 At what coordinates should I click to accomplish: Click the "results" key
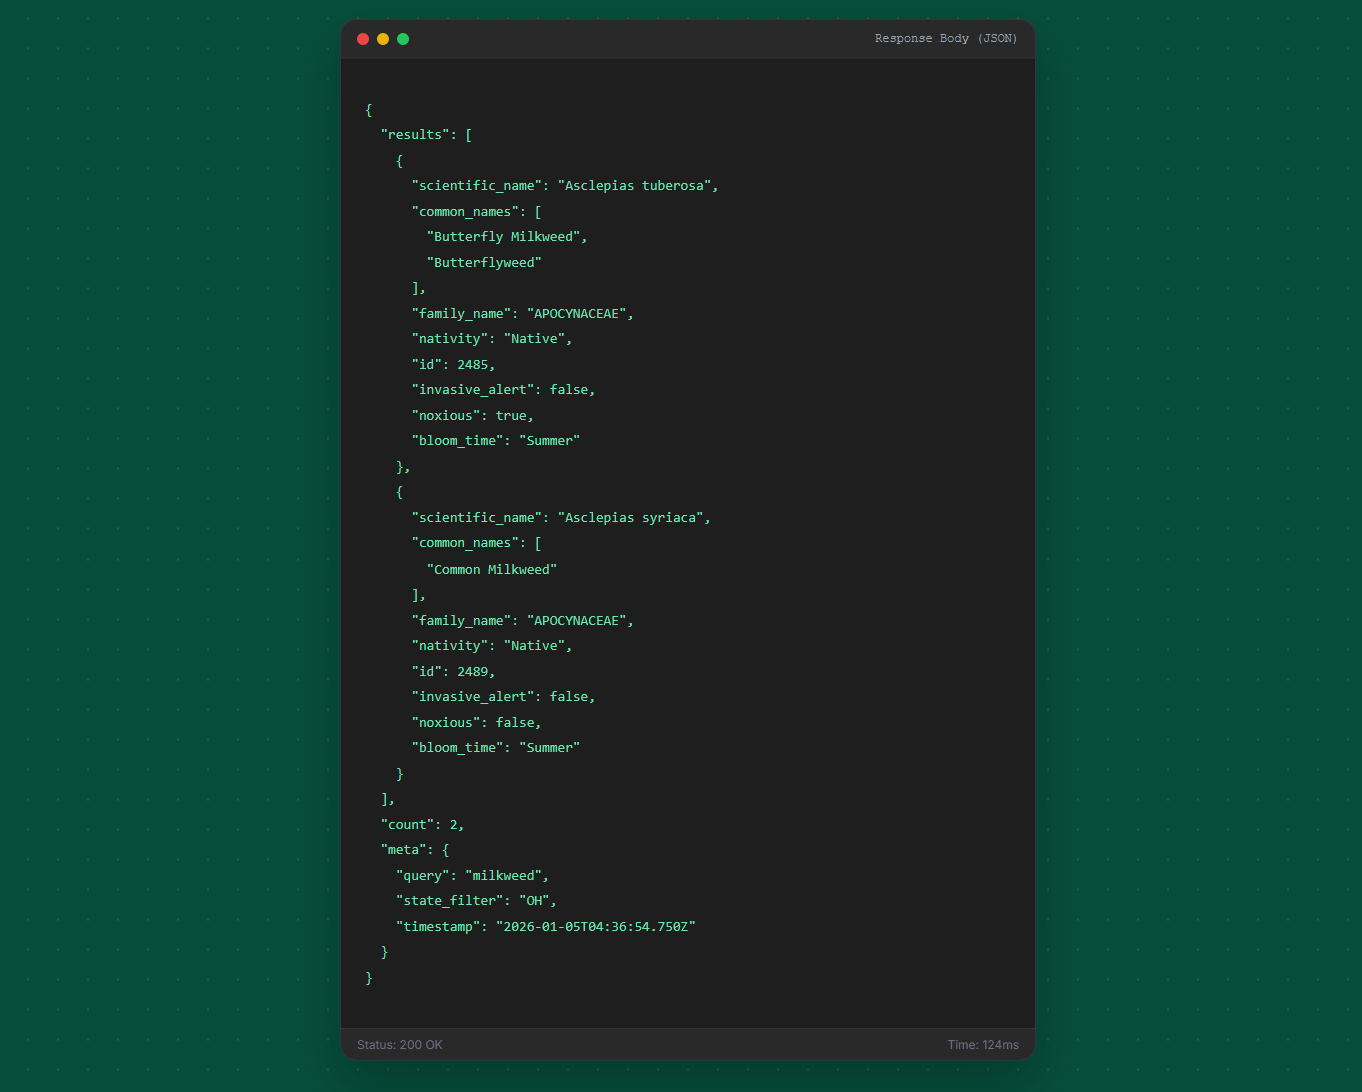click(415, 135)
